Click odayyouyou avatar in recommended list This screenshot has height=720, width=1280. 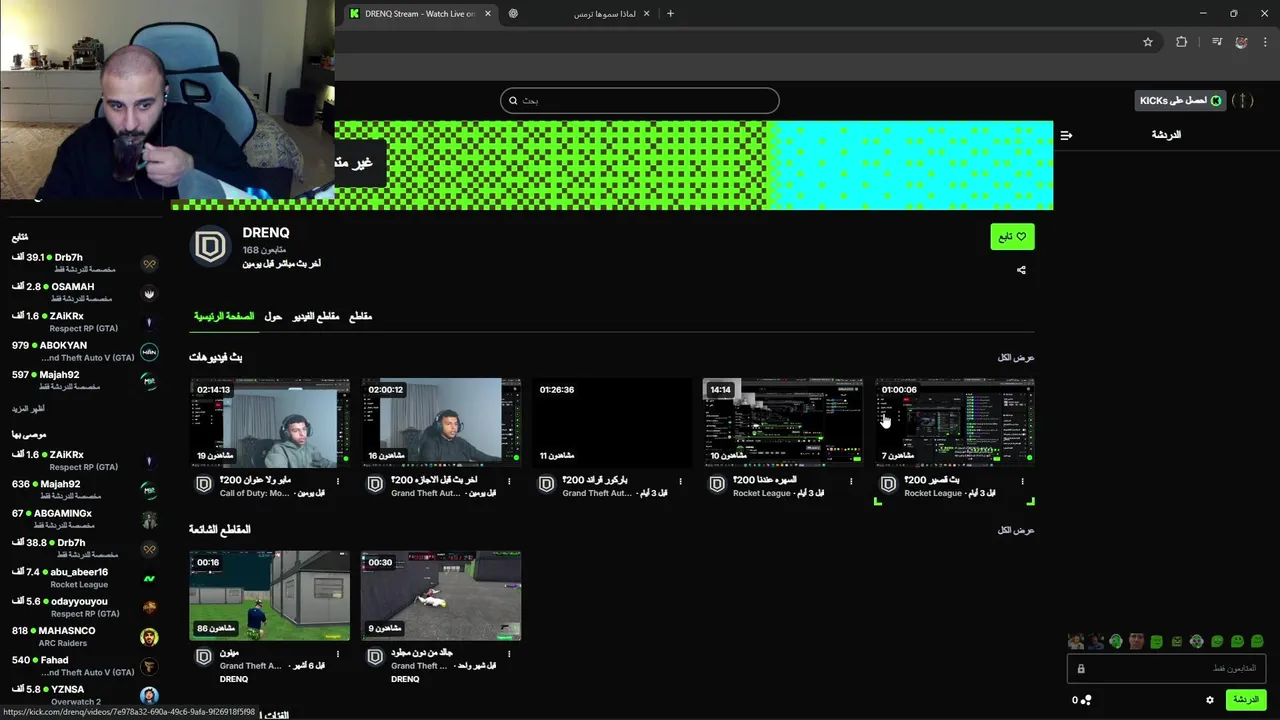[x=149, y=607]
